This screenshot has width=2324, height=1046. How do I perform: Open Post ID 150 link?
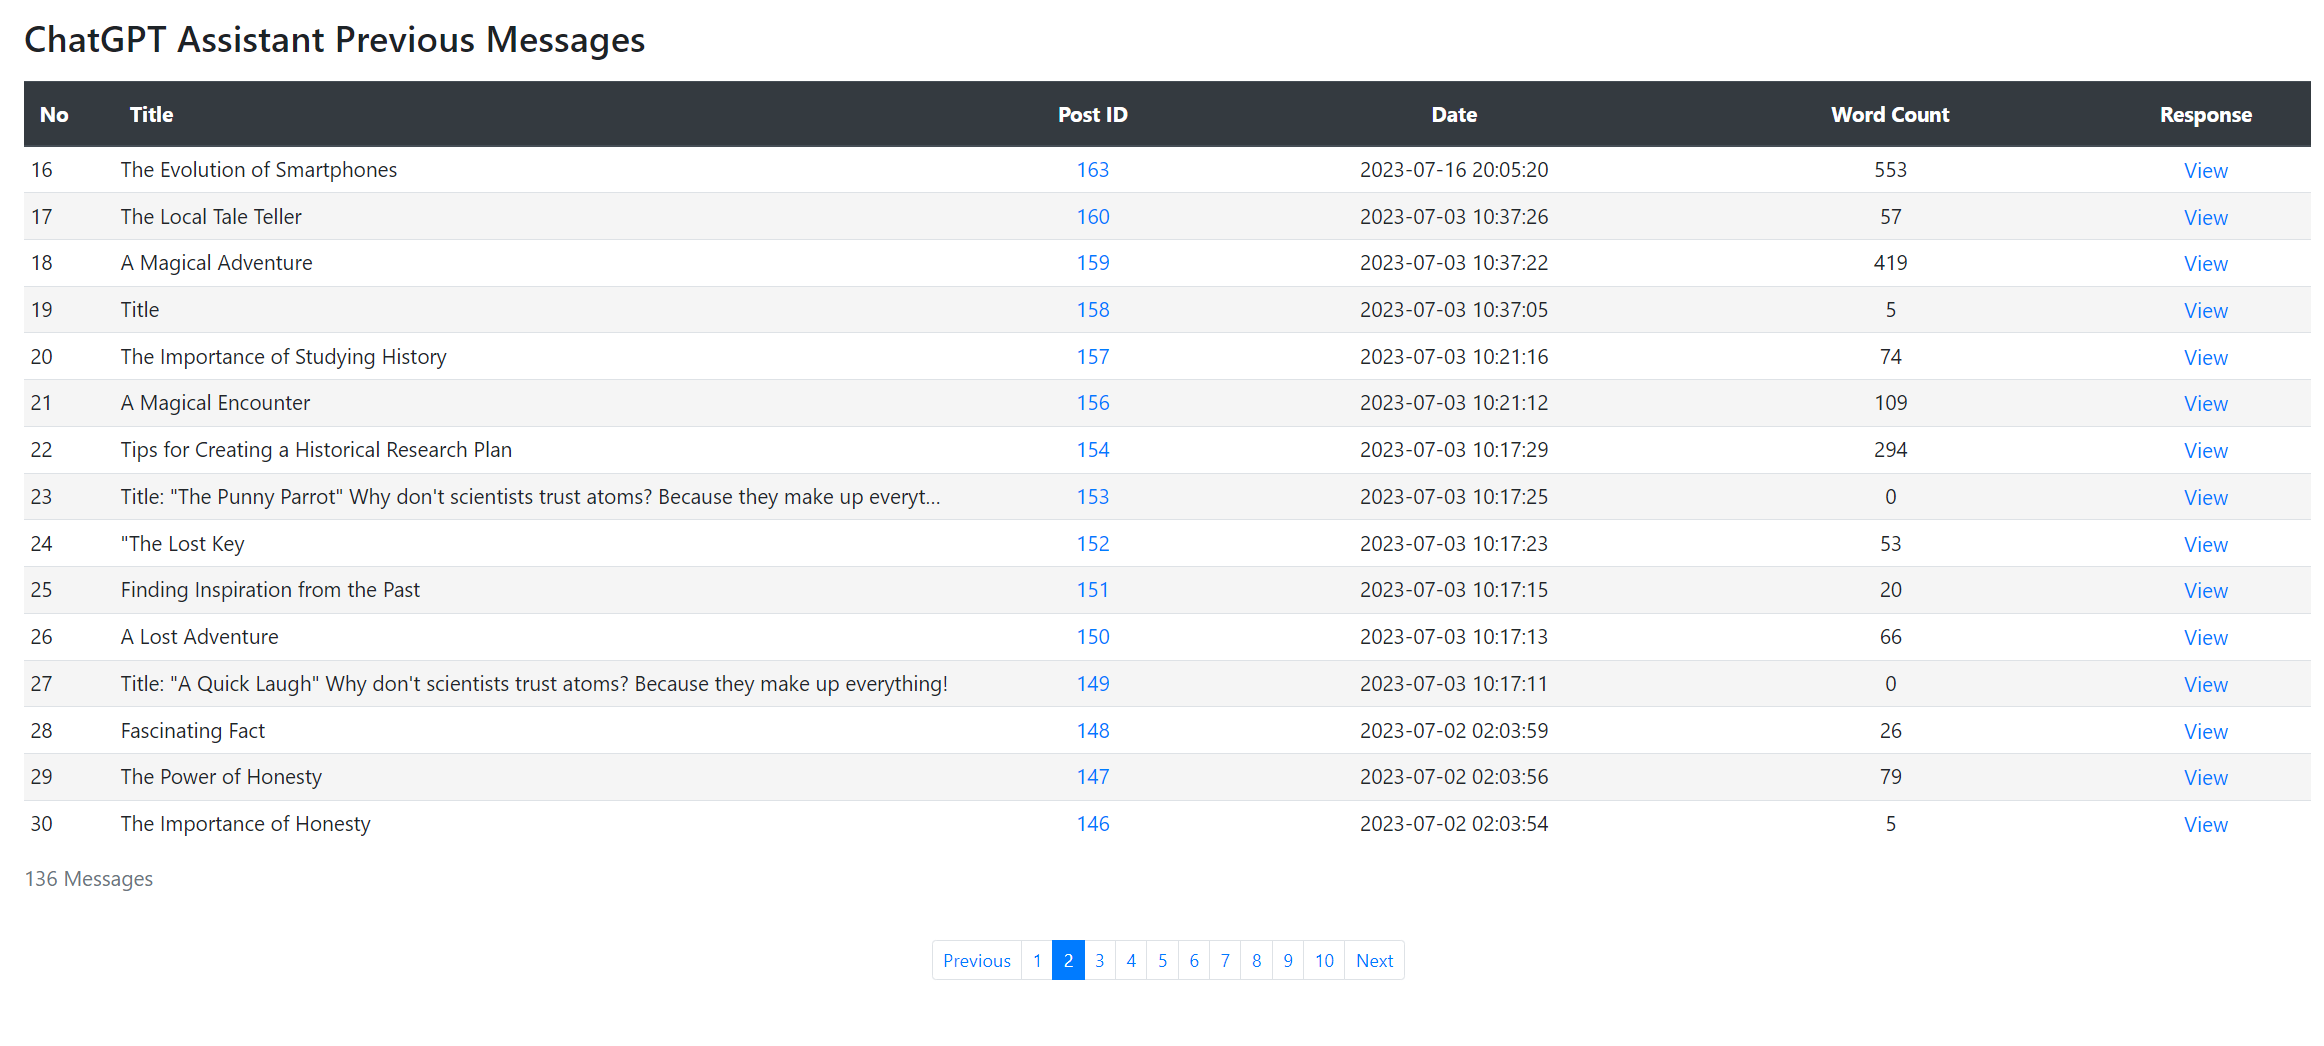point(1092,637)
